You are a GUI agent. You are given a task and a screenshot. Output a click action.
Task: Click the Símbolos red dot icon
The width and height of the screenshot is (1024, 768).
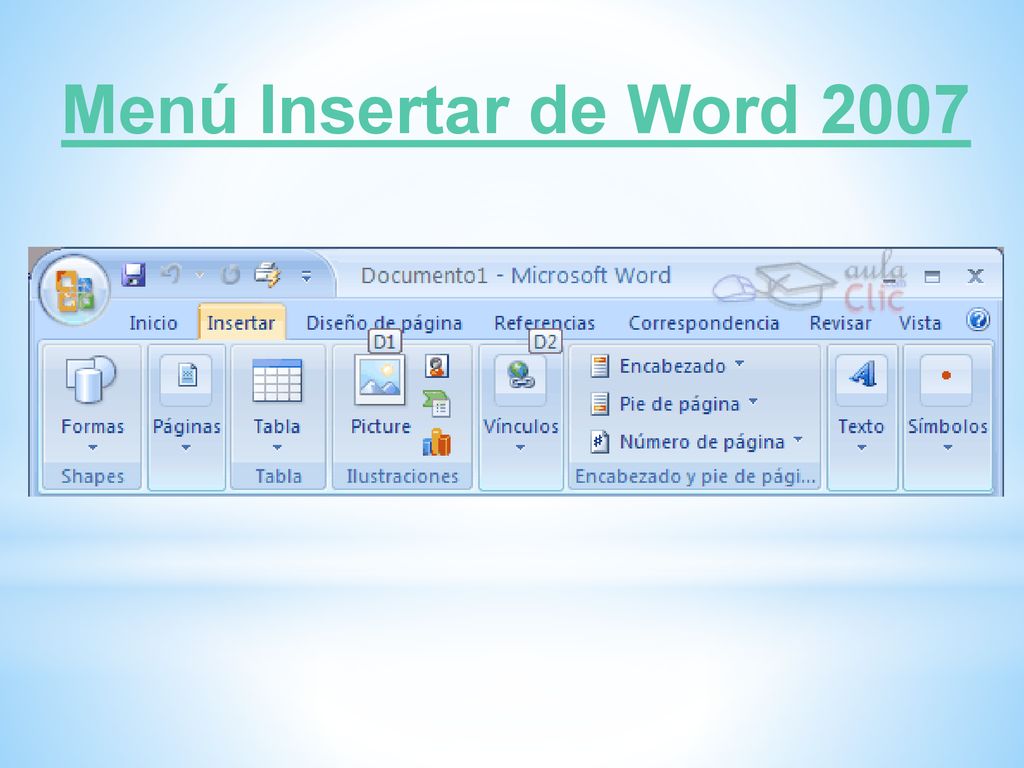click(x=946, y=376)
